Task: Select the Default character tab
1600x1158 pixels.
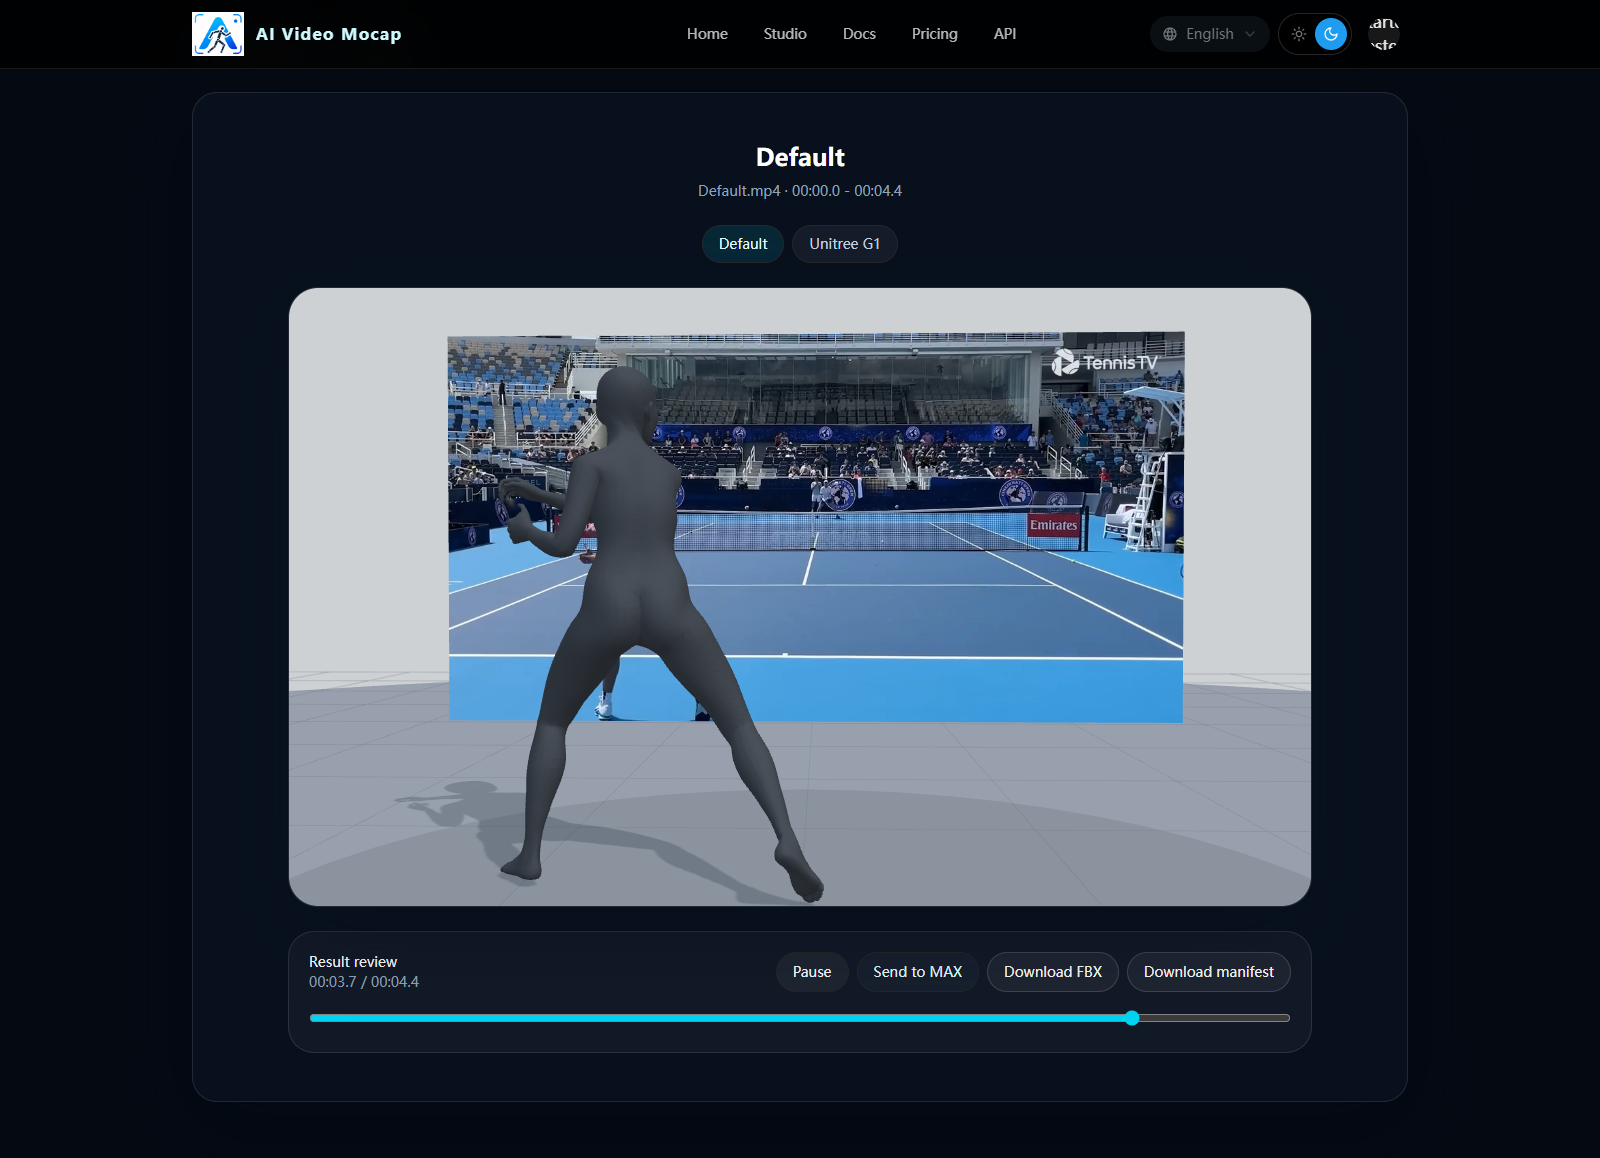Action: 743,244
